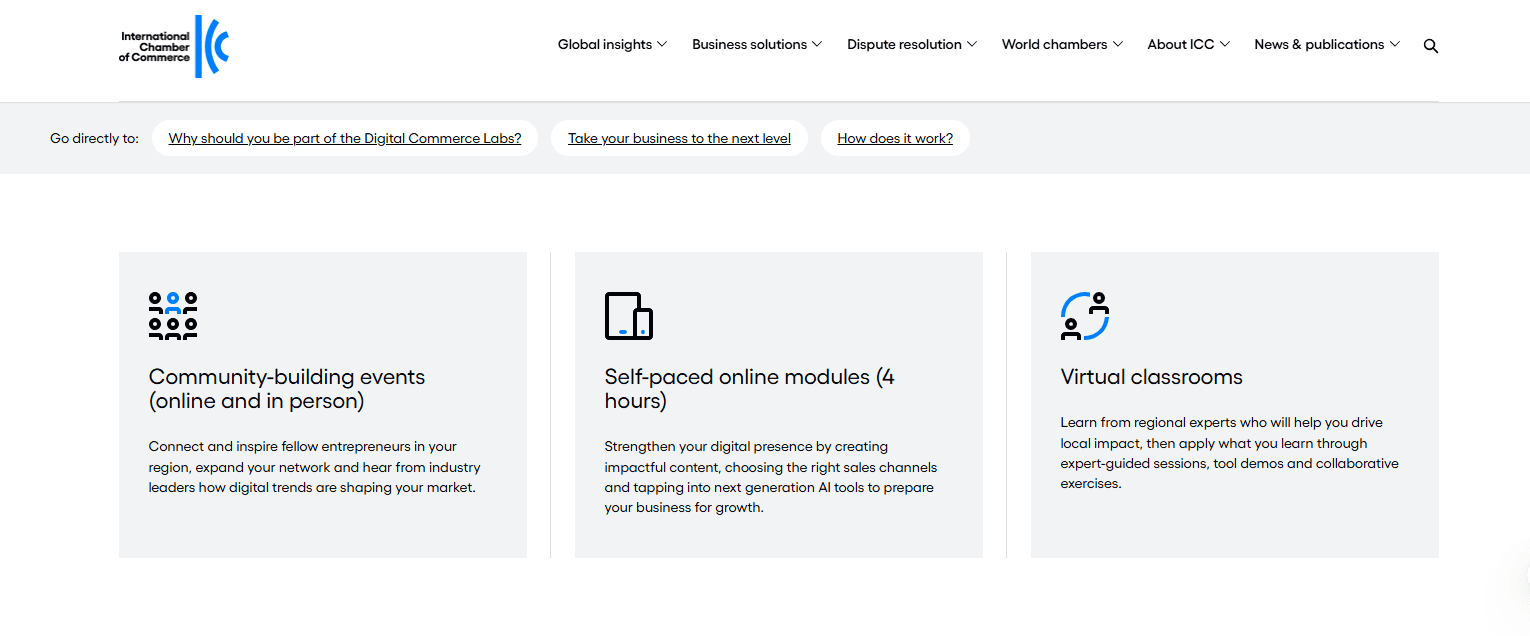Follow the How does it work? link
The image size is (1530, 636).
pyautogui.click(x=895, y=138)
